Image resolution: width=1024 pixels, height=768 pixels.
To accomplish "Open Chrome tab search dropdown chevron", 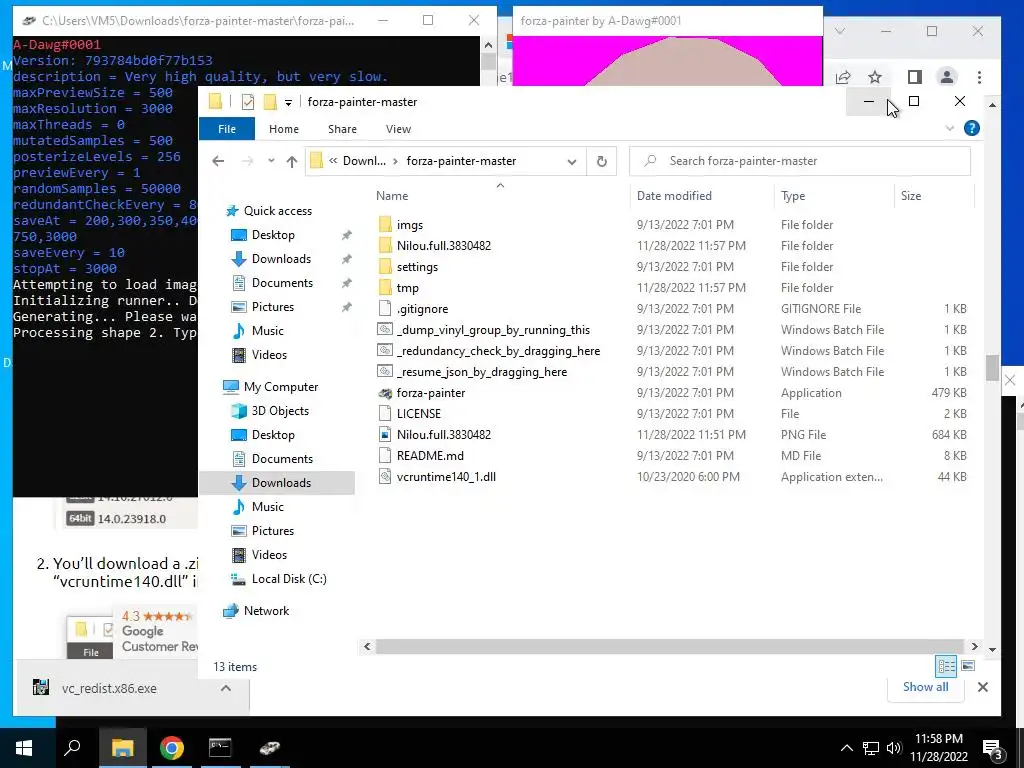I will [840, 31].
